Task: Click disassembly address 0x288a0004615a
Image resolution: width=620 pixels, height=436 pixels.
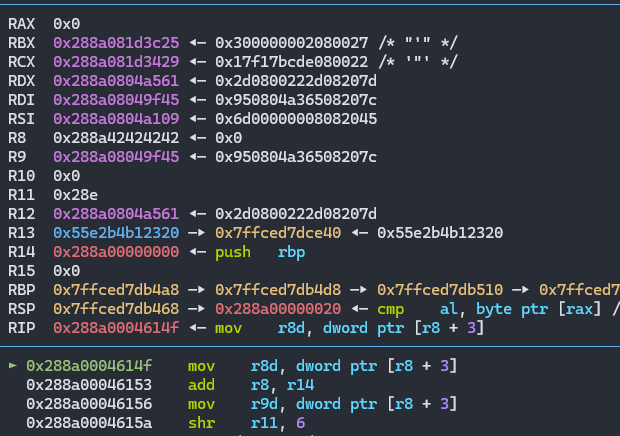Action: pos(89,423)
